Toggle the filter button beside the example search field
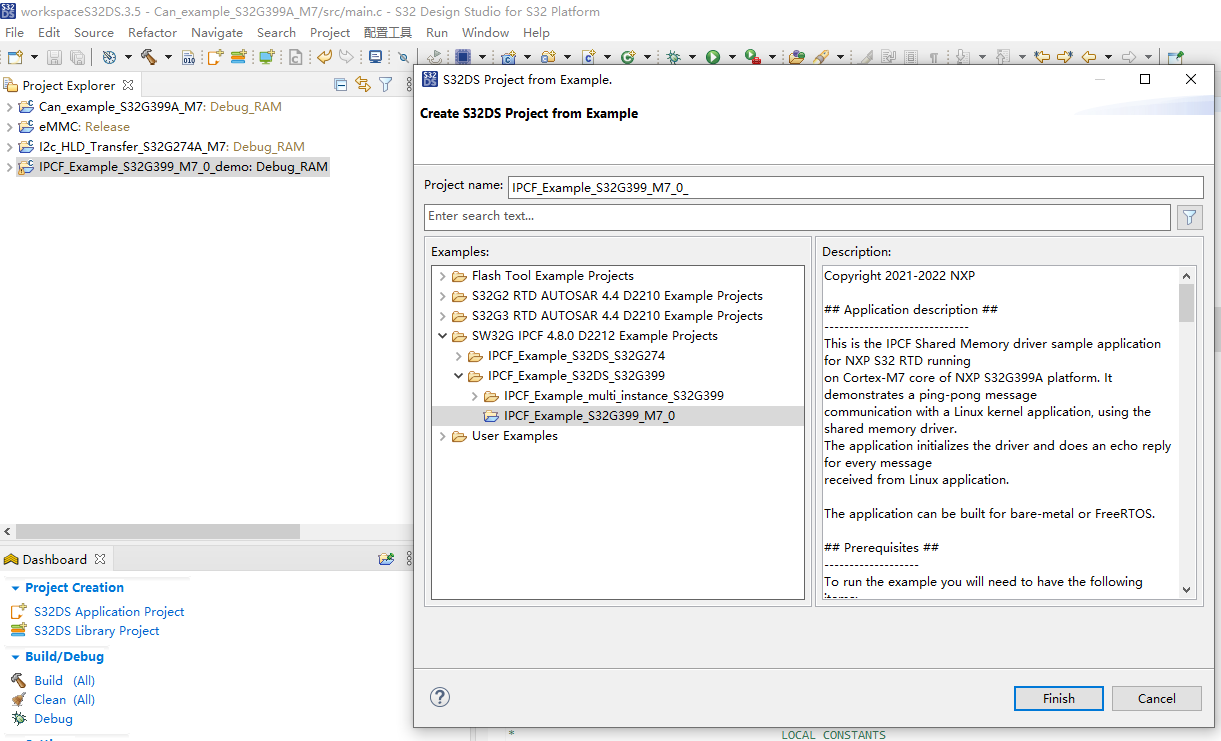The height and width of the screenshot is (741, 1221). click(1189, 217)
